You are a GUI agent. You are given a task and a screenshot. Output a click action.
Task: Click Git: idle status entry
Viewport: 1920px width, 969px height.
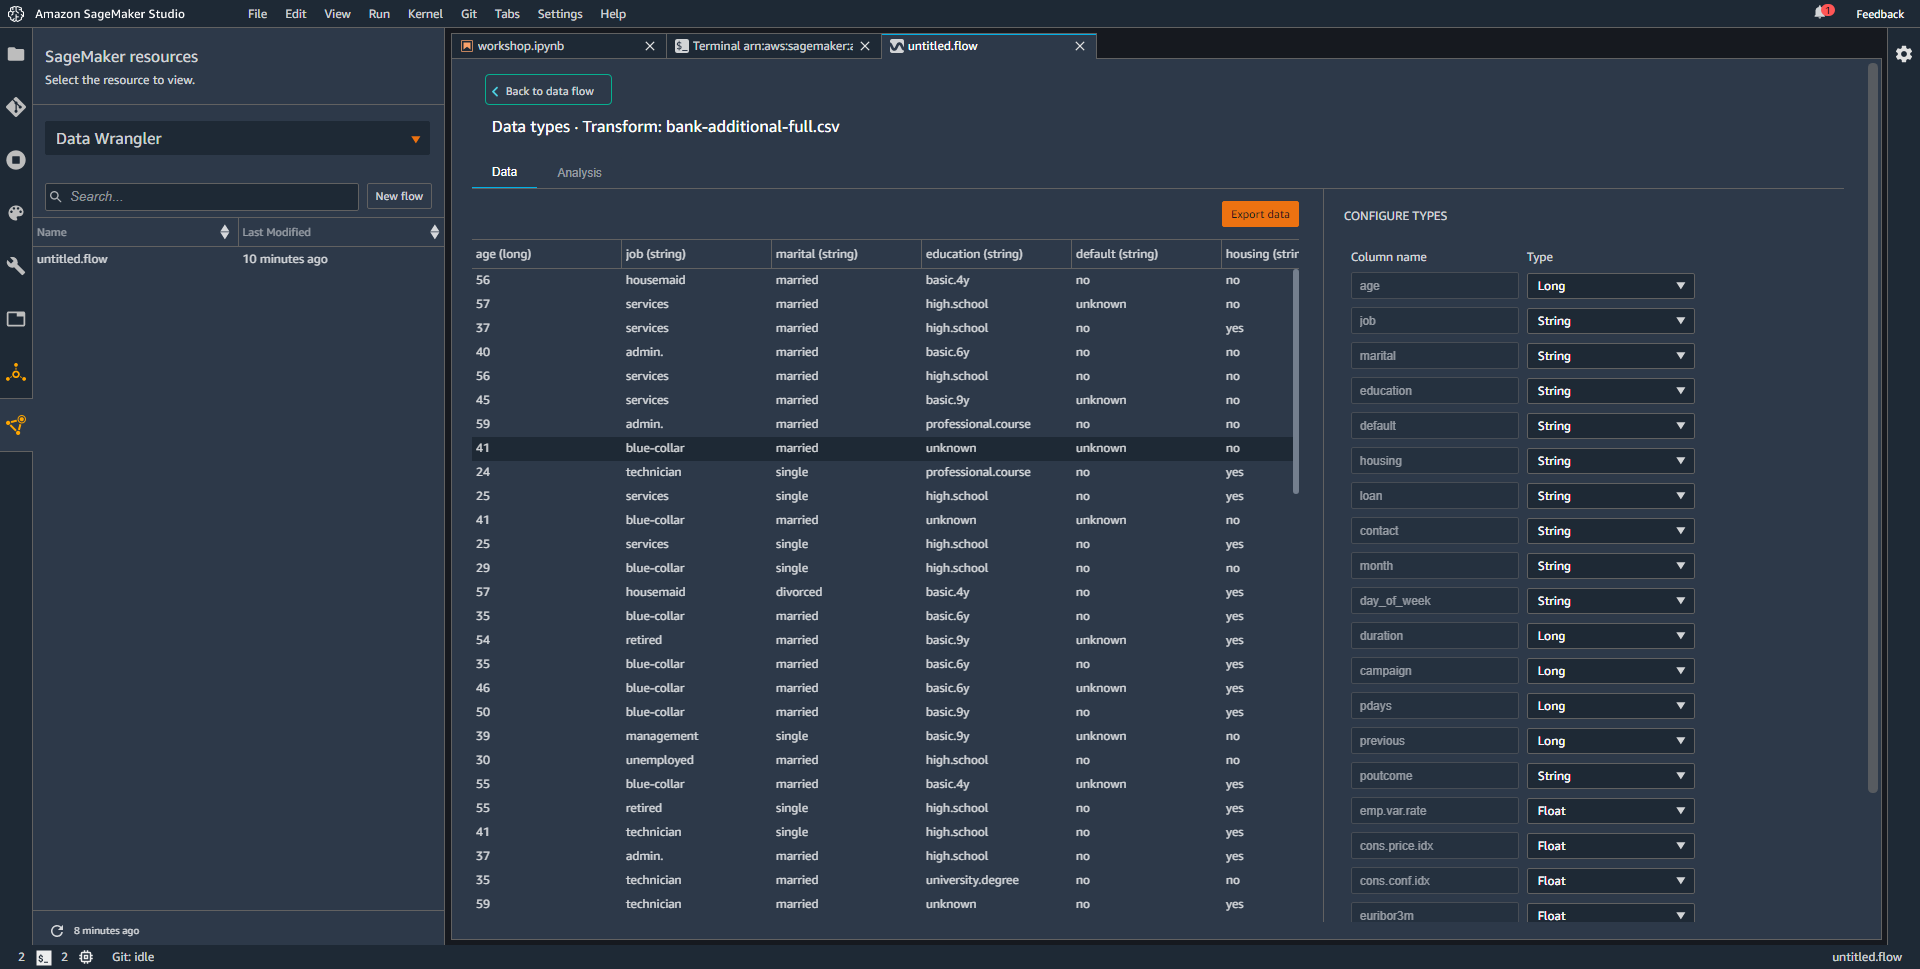[133, 957]
